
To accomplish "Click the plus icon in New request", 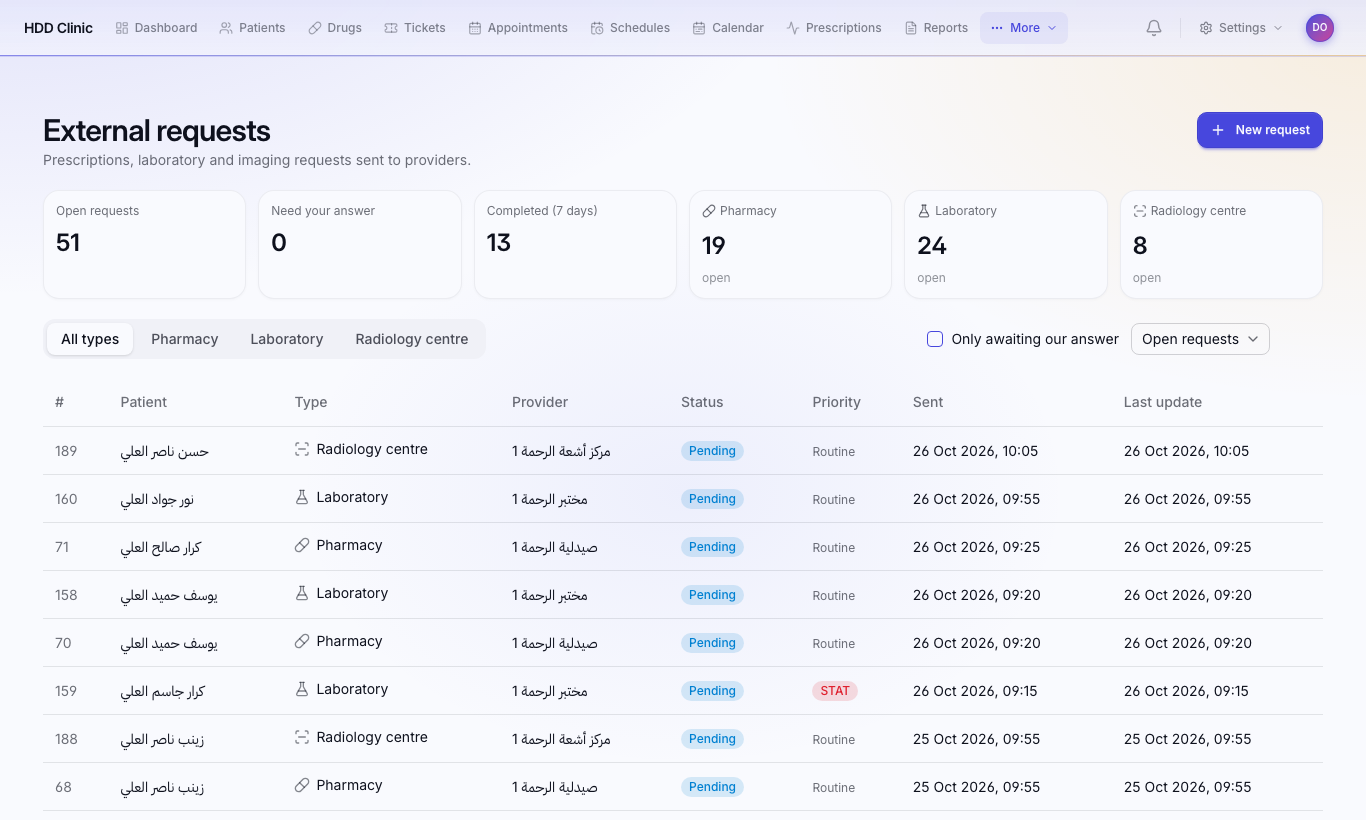I will coord(1218,130).
